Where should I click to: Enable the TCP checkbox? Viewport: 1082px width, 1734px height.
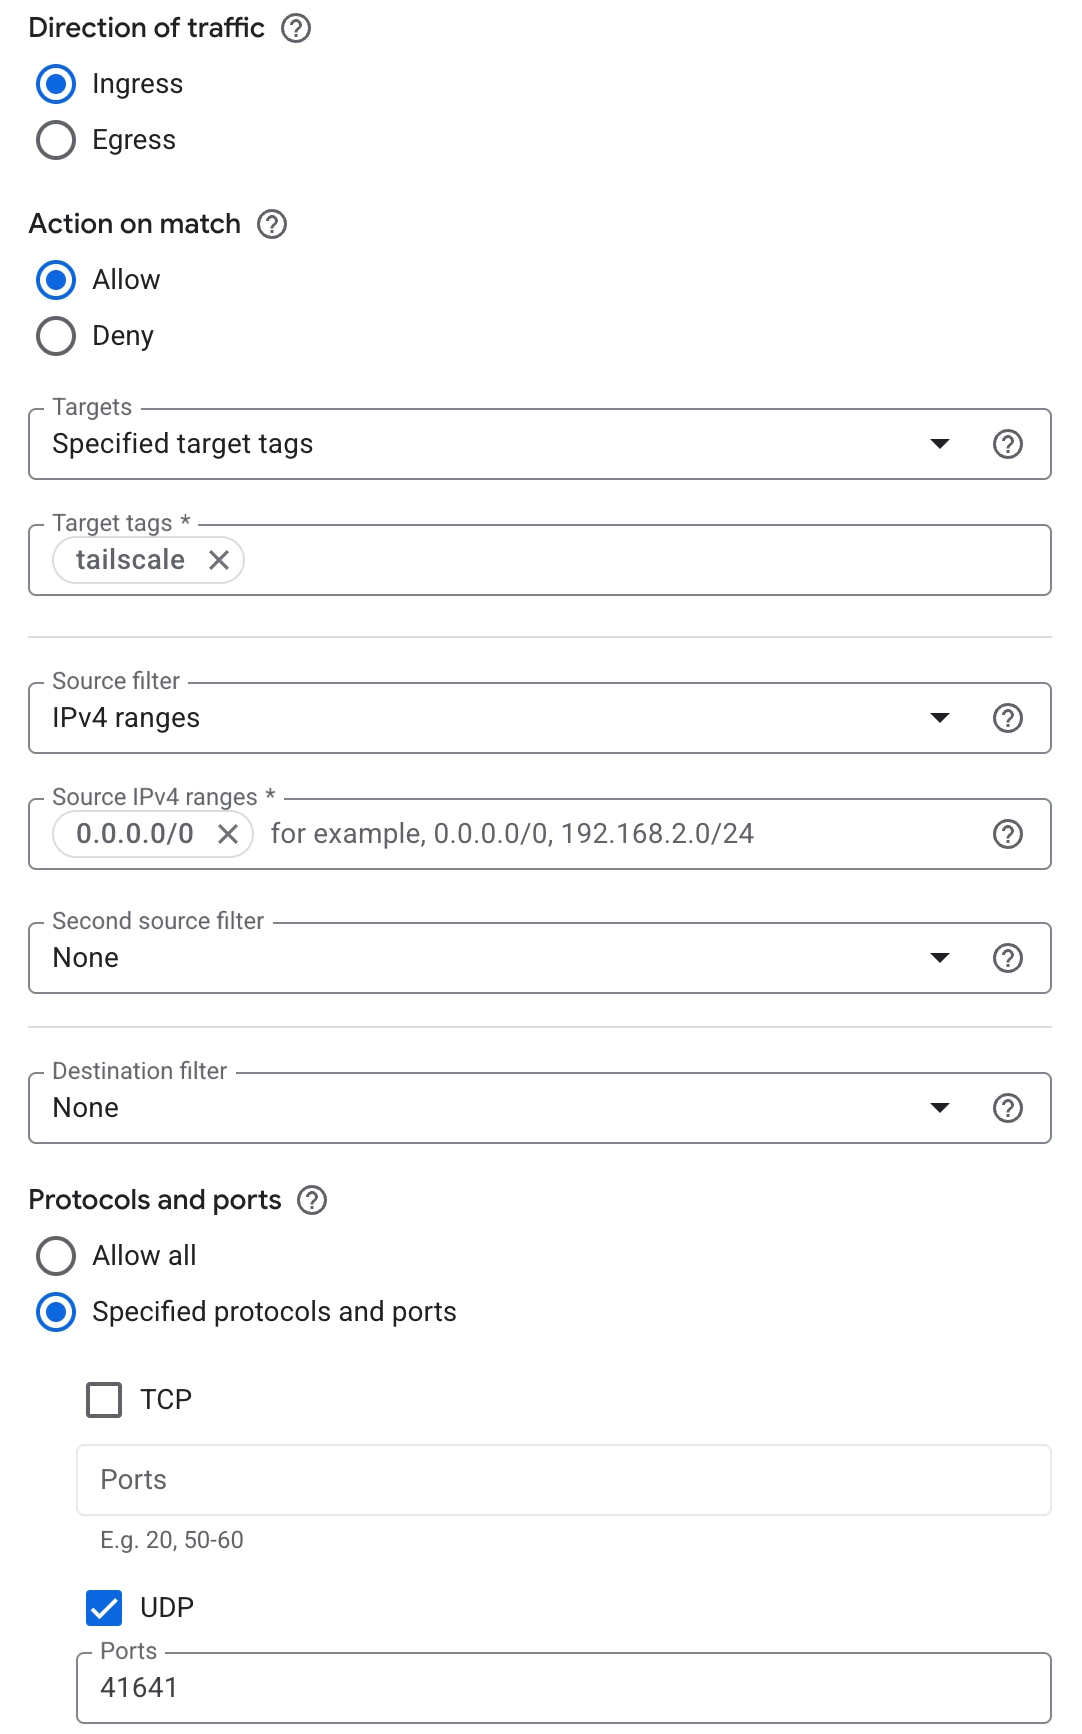click(104, 1400)
